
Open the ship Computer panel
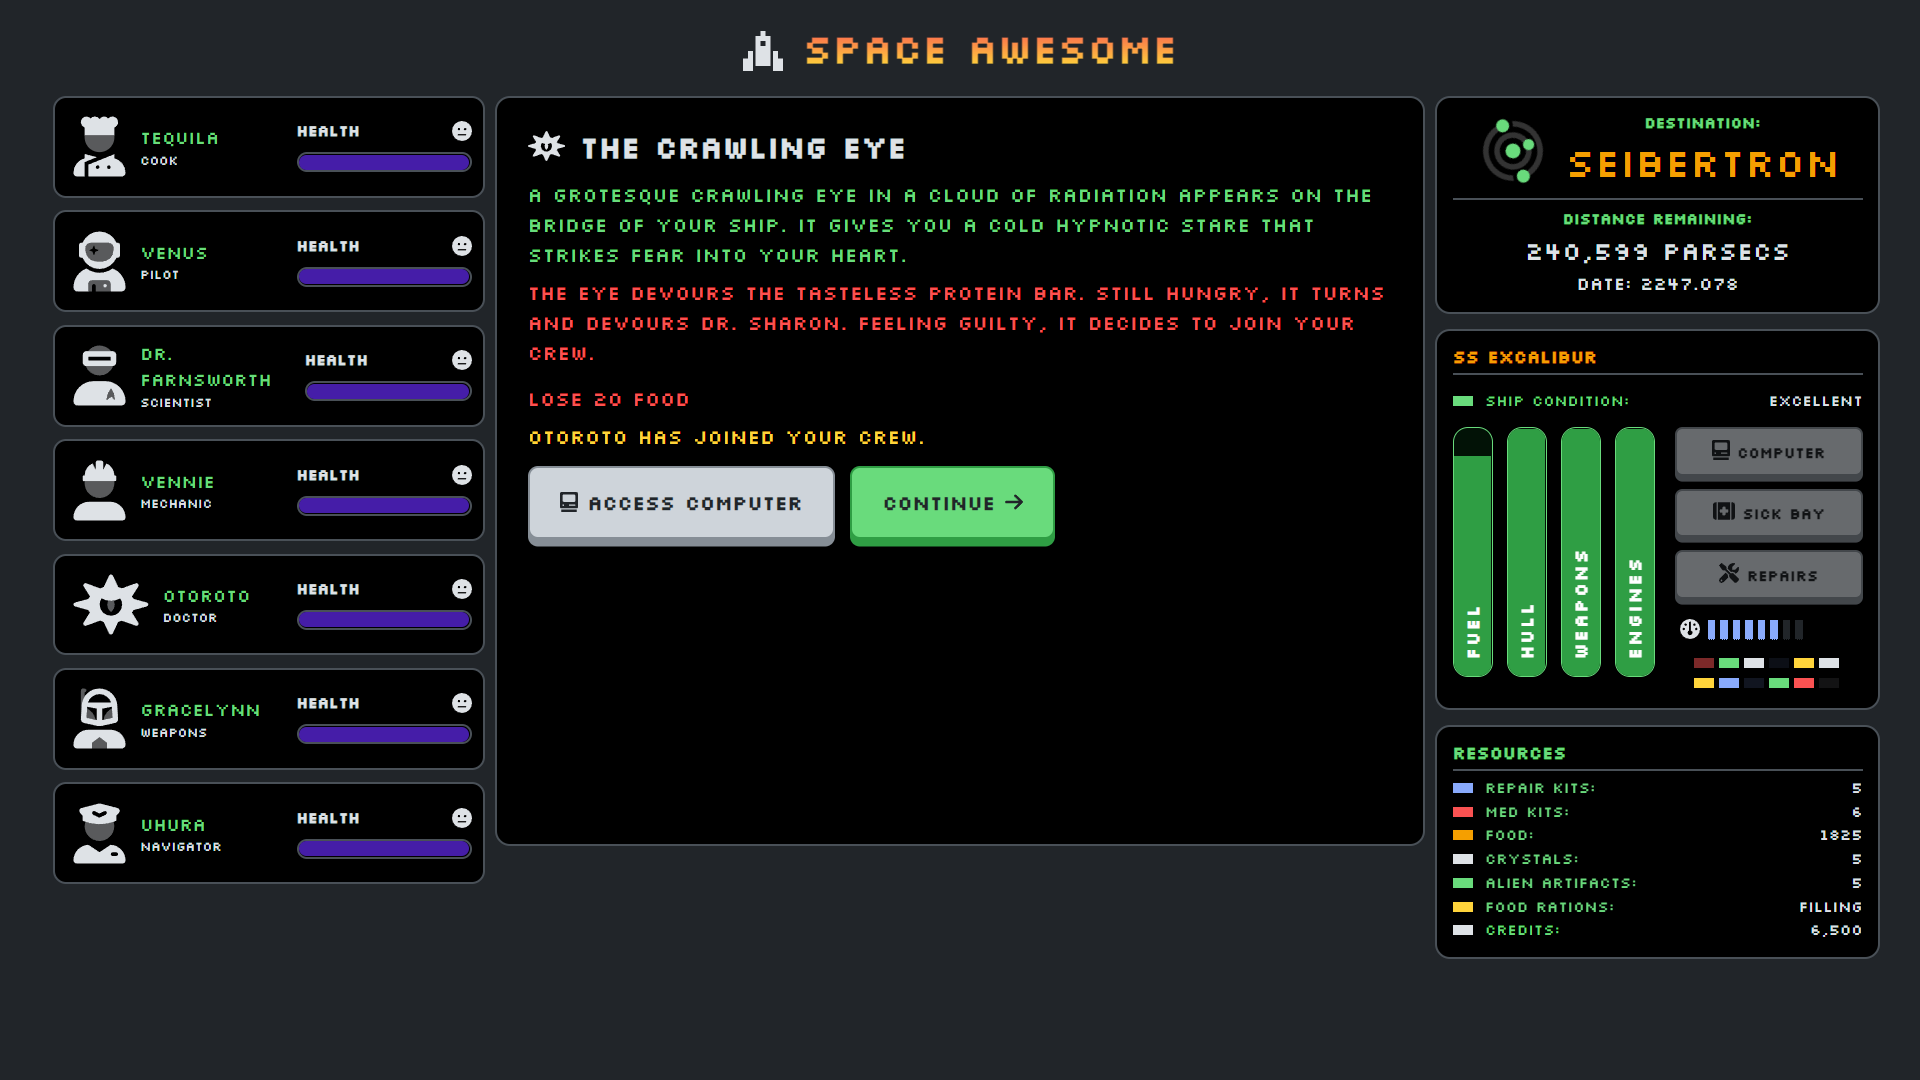[x=1768, y=453]
